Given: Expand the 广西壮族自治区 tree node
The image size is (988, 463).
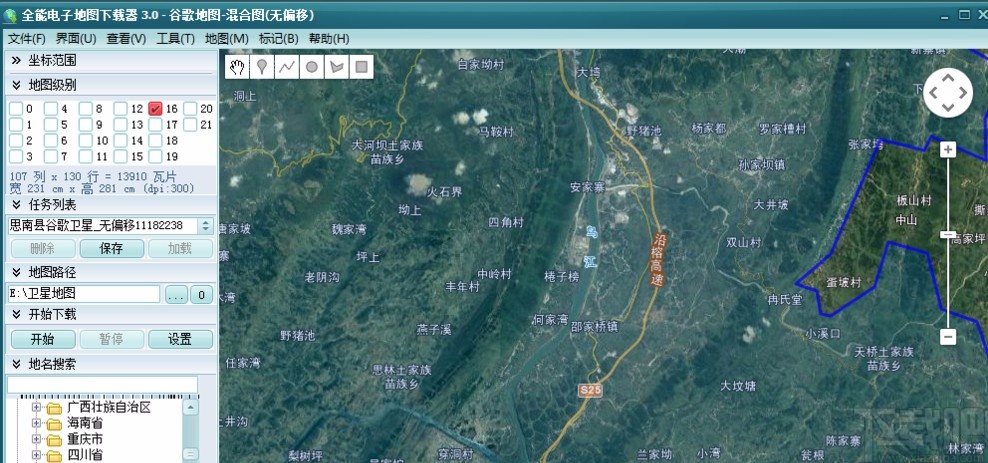Looking at the screenshot, I should (36, 408).
